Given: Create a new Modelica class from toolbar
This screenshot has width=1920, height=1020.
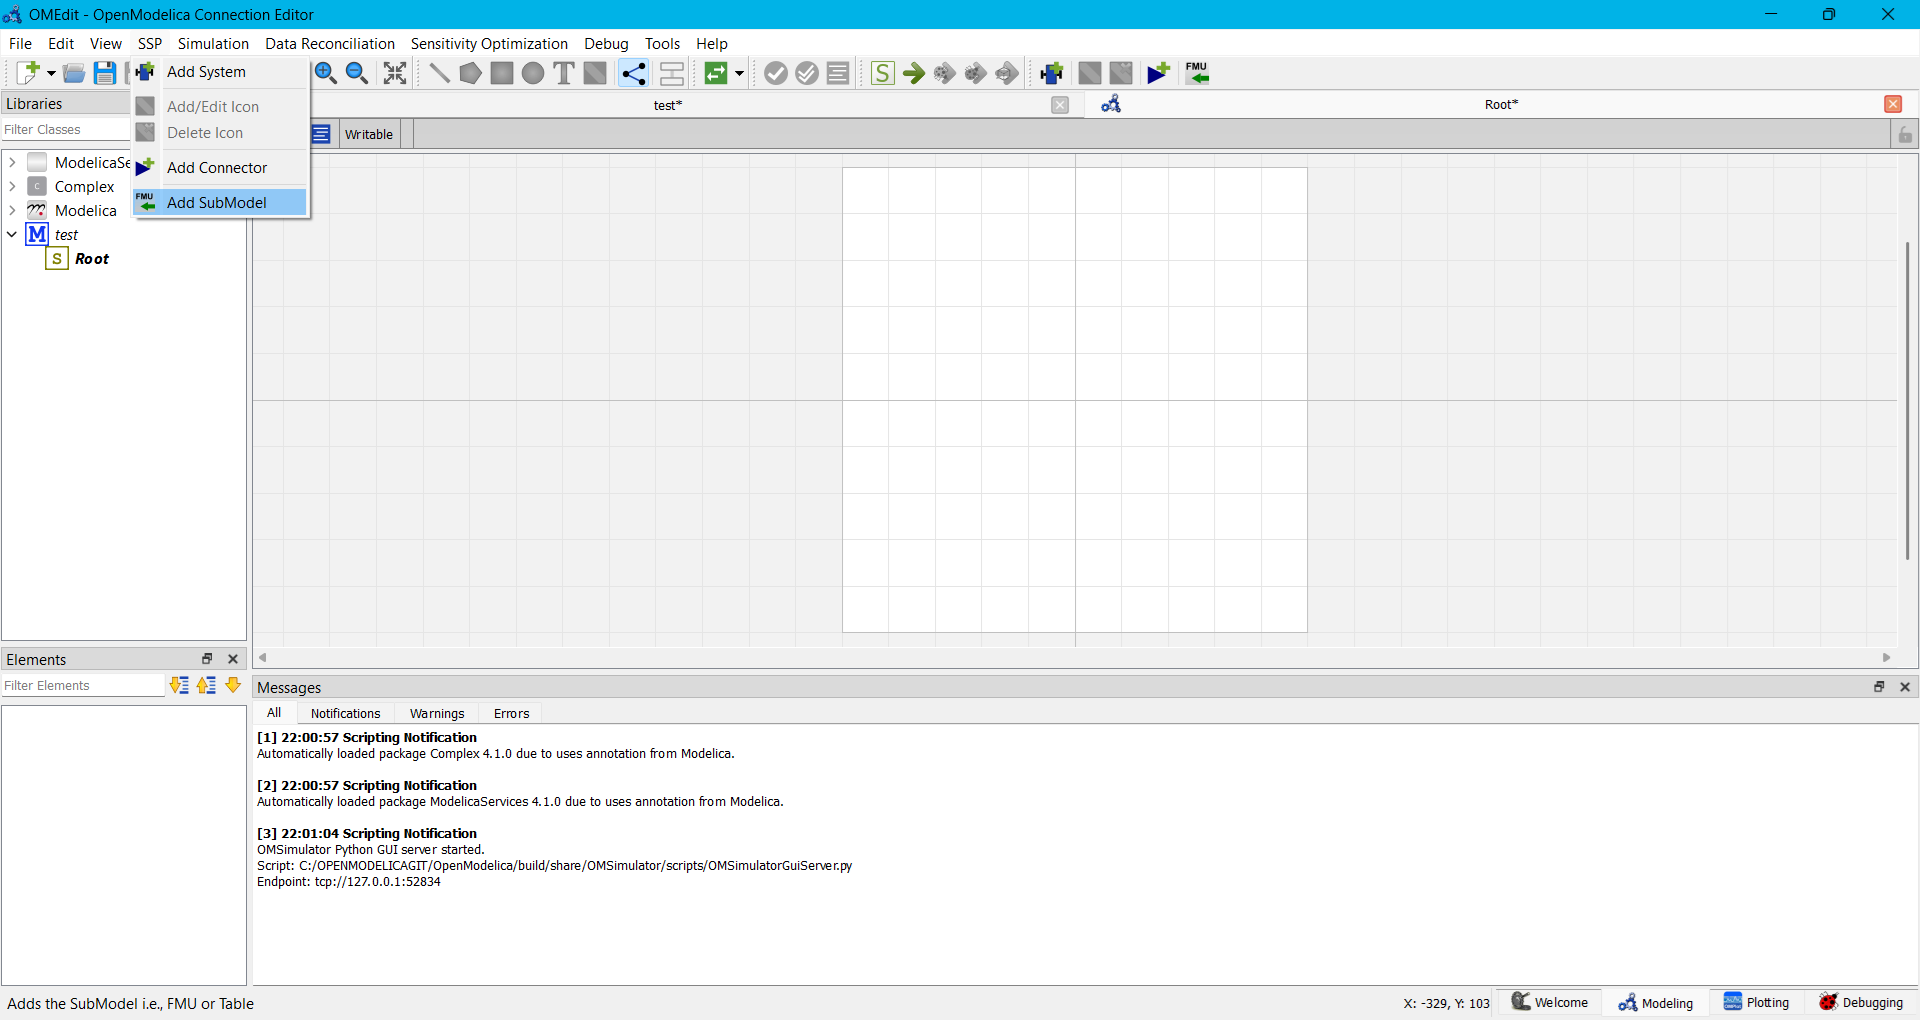Looking at the screenshot, I should pyautogui.click(x=27, y=73).
